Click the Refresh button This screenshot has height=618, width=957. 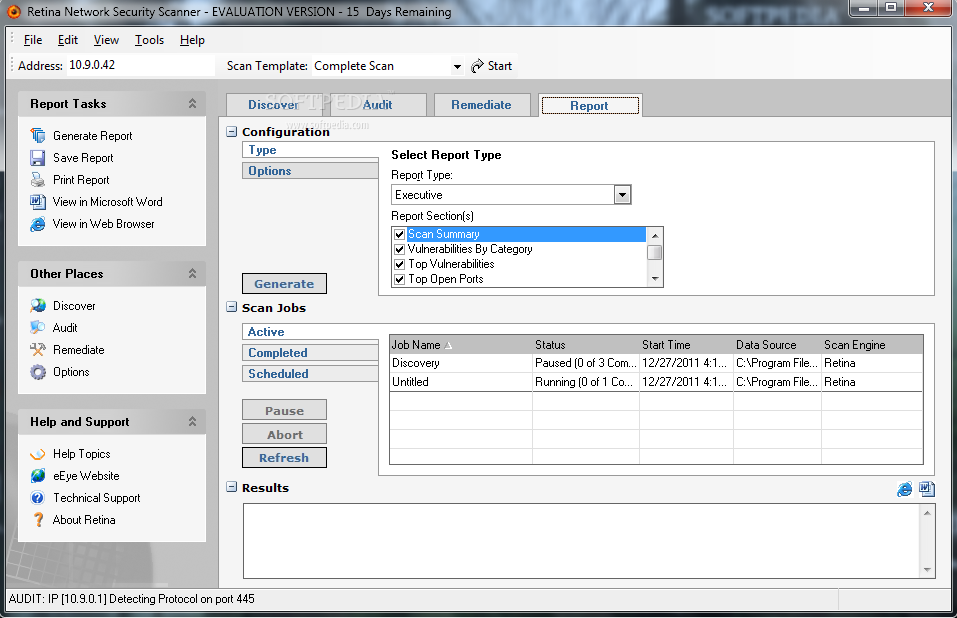(x=284, y=458)
